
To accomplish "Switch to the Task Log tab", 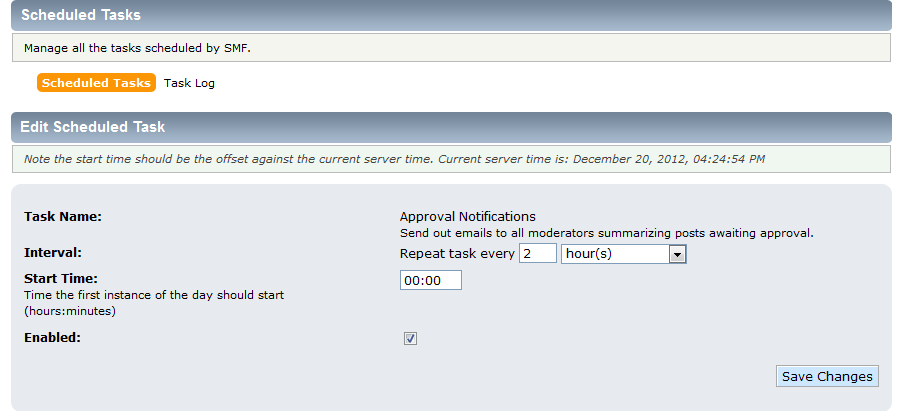I will tap(189, 83).
